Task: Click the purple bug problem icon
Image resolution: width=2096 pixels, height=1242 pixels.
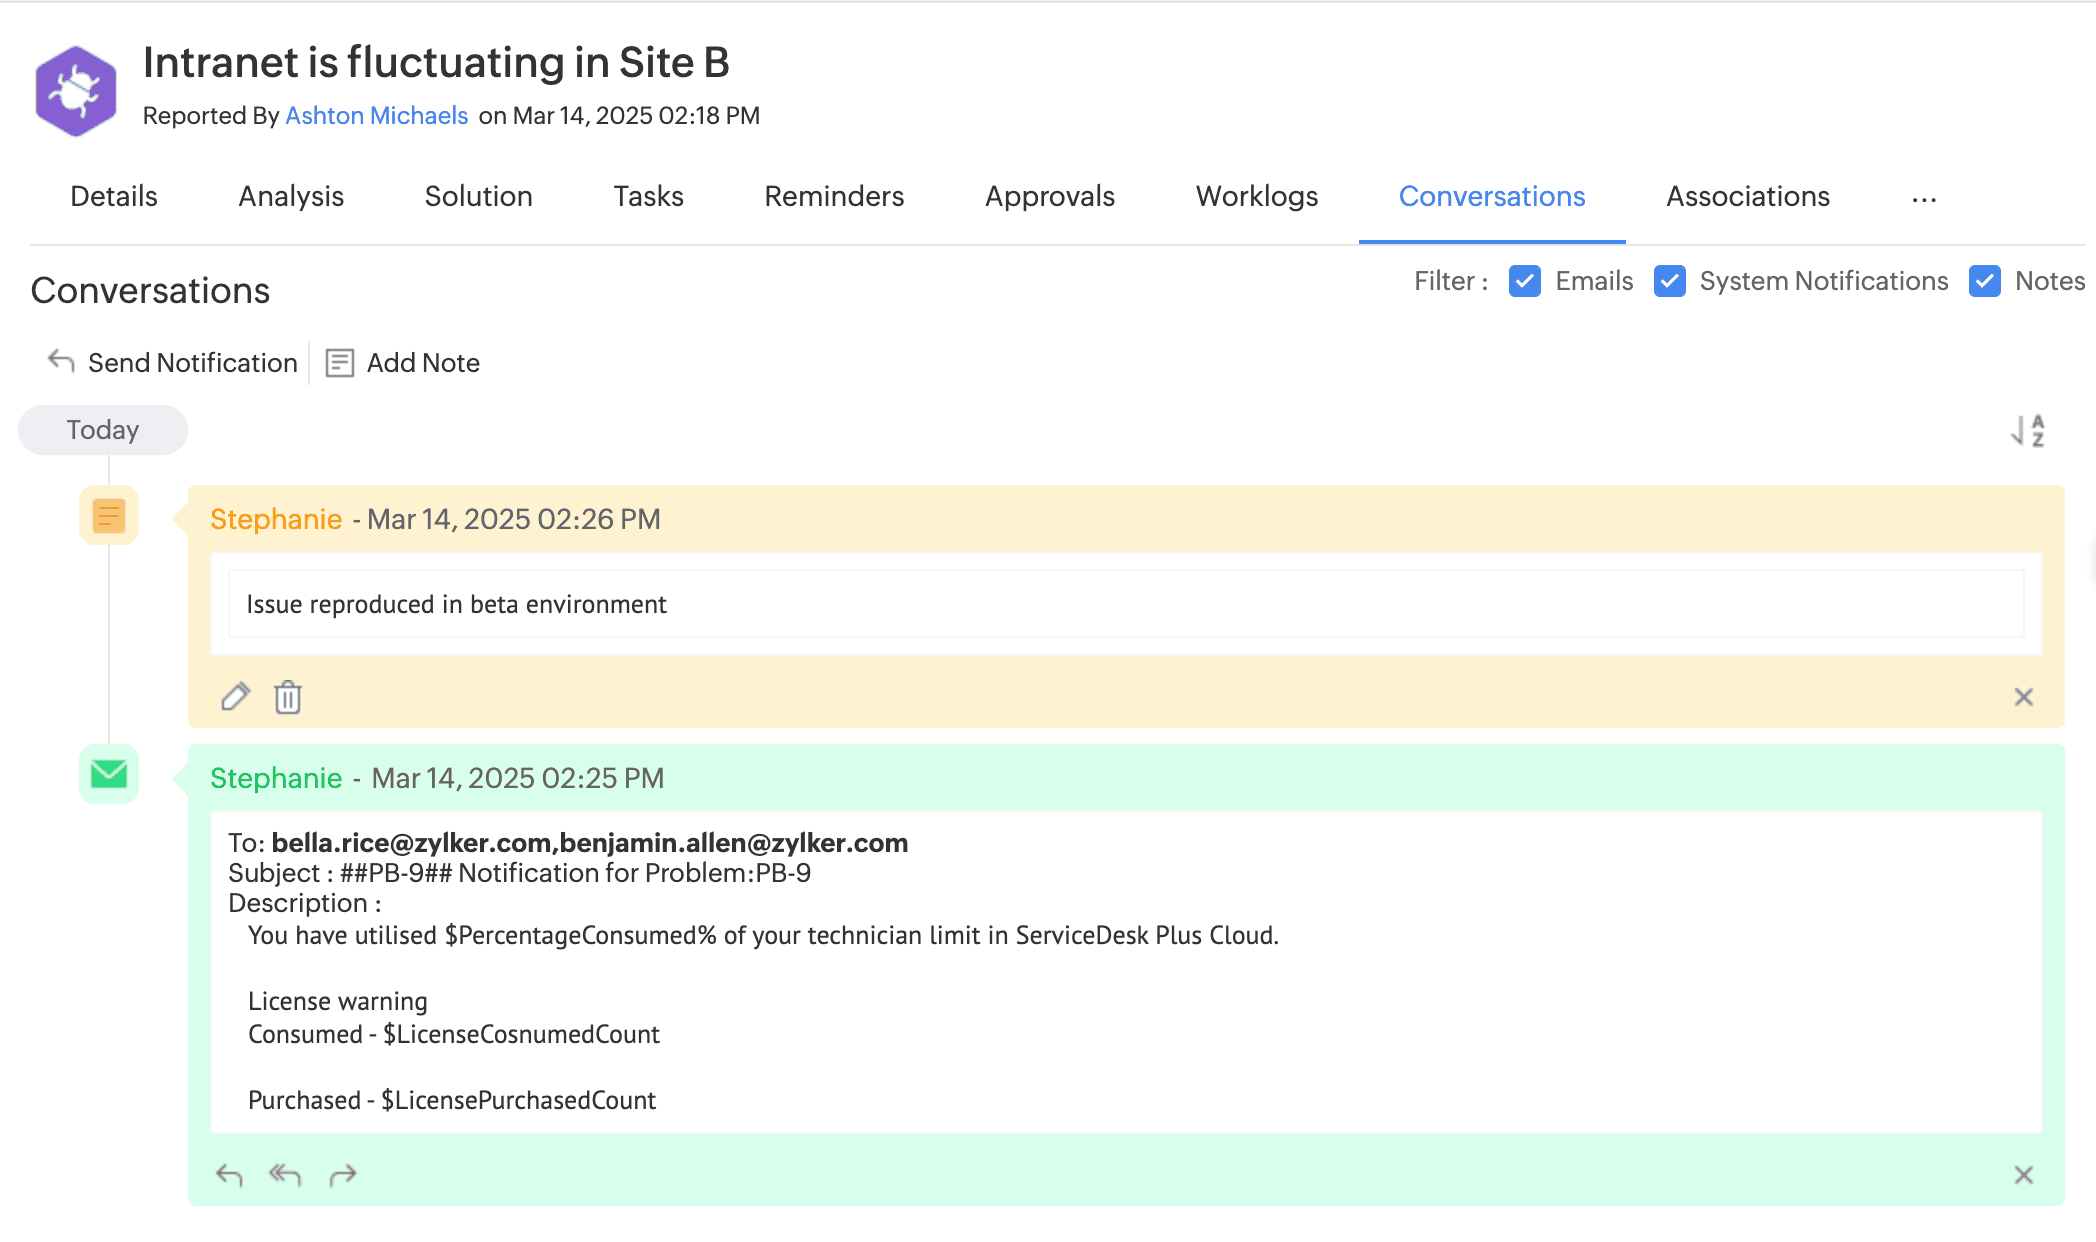Action: pyautogui.click(x=76, y=90)
